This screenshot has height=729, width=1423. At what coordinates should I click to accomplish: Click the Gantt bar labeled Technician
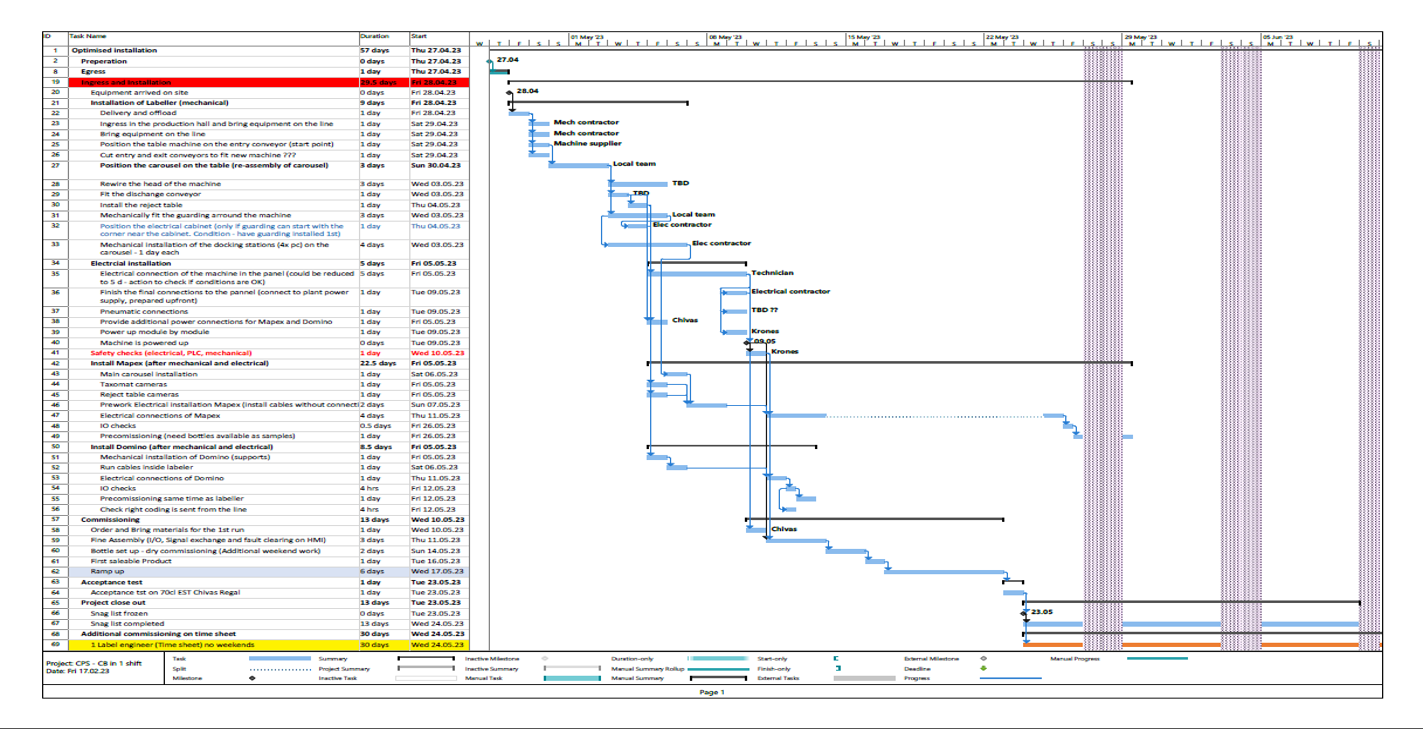(x=700, y=273)
